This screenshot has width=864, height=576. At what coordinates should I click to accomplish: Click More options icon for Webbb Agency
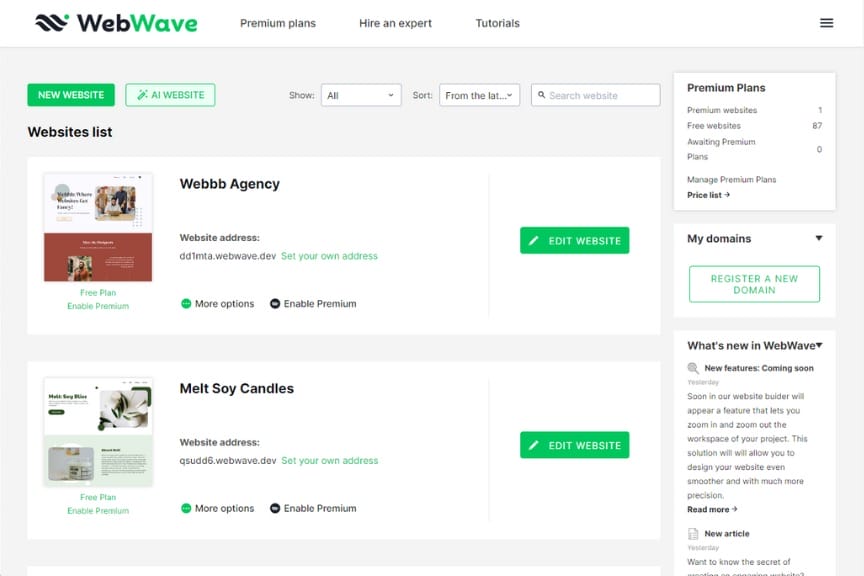pos(186,304)
